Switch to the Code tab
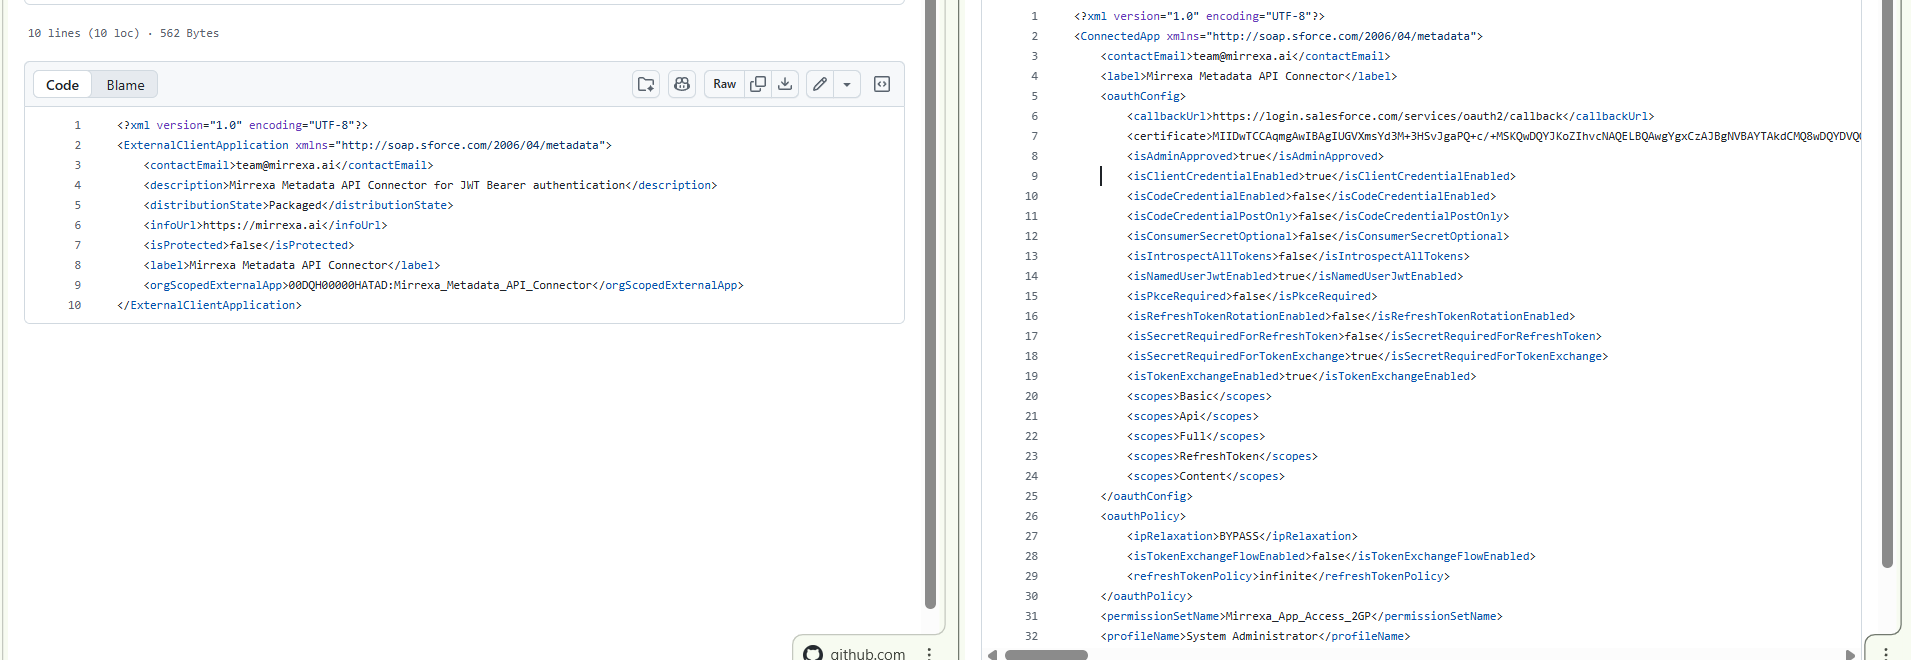The width and height of the screenshot is (1911, 660). pyautogui.click(x=62, y=85)
